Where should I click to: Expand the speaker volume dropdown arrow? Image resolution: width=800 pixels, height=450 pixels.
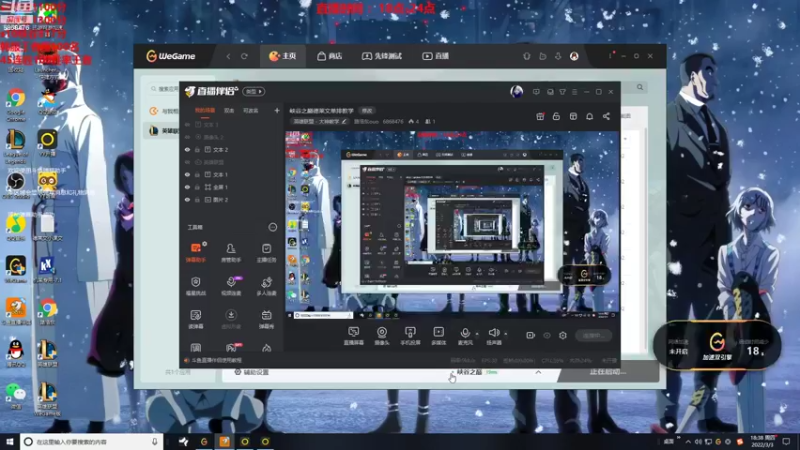pos(506,335)
